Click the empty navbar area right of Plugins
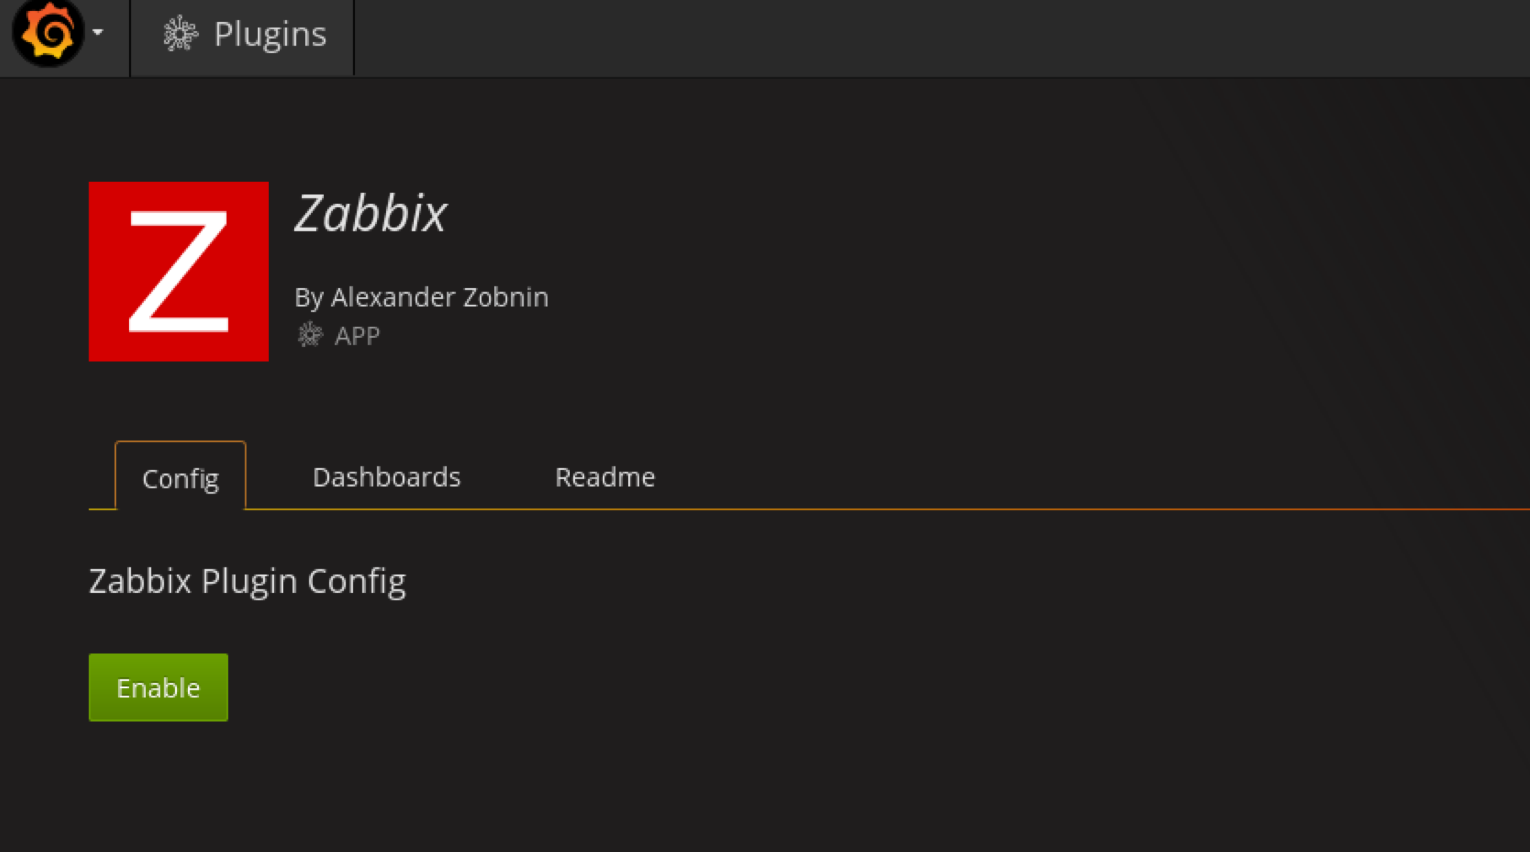1530x852 pixels. [900, 36]
